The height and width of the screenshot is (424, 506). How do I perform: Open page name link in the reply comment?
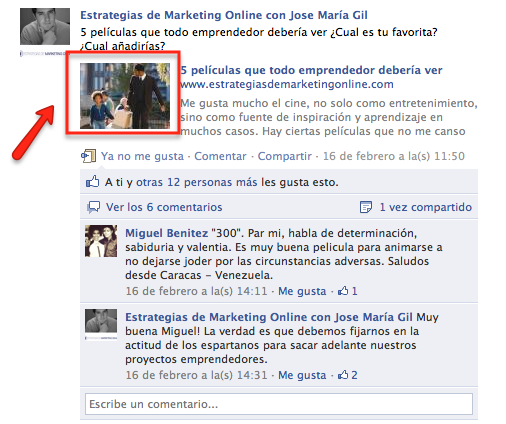click(x=269, y=317)
